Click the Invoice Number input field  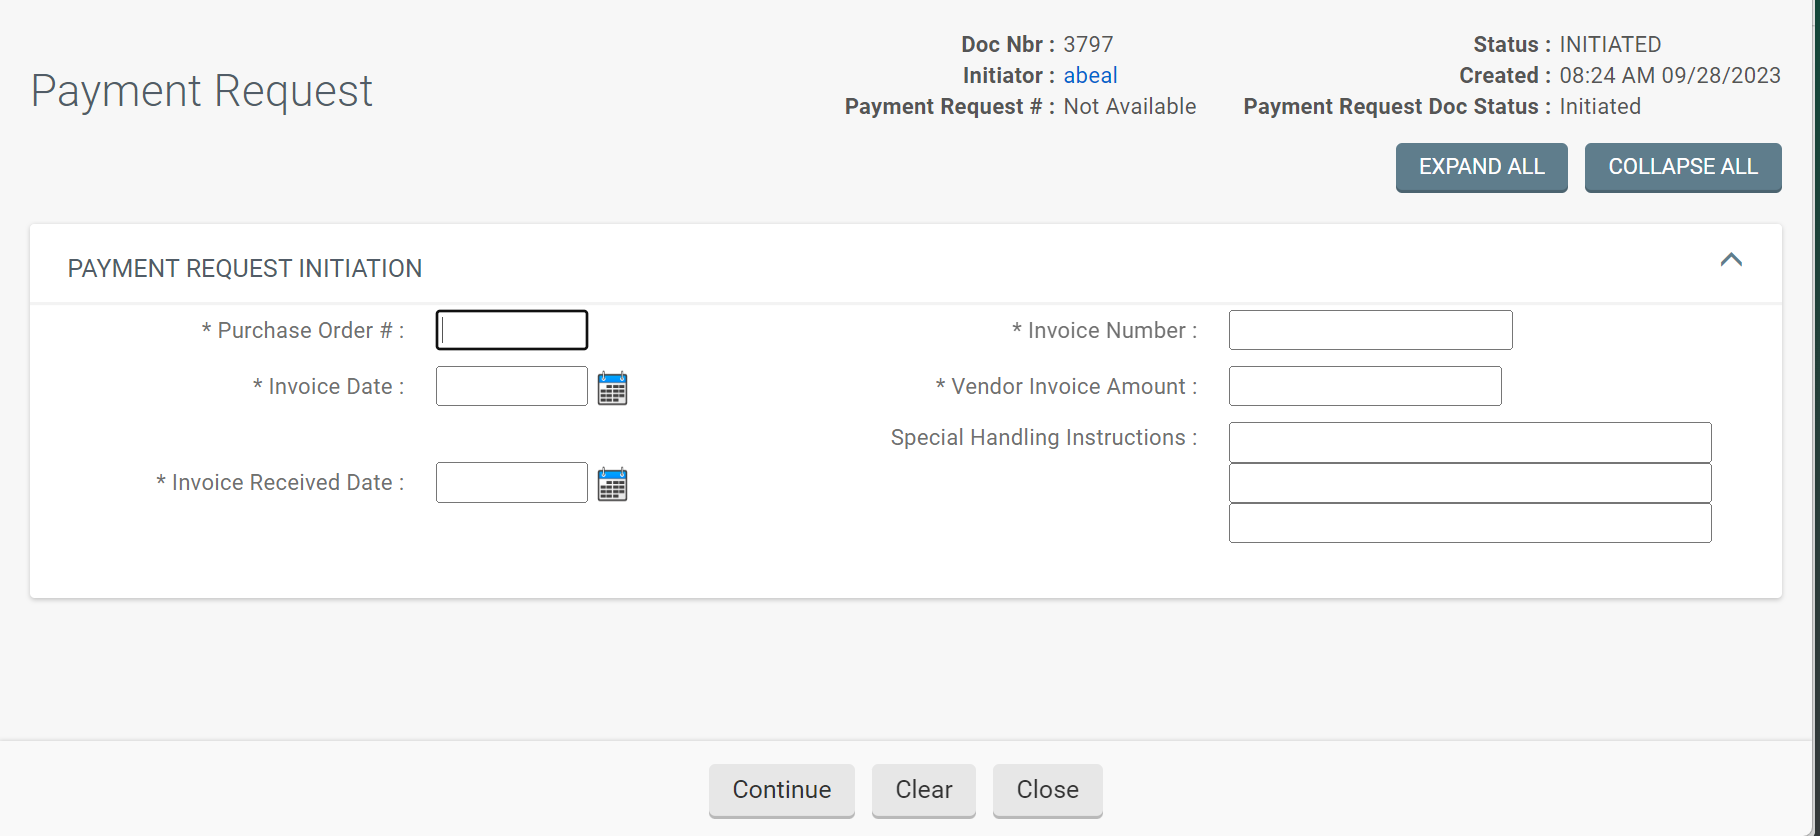(x=1370, y=330)
